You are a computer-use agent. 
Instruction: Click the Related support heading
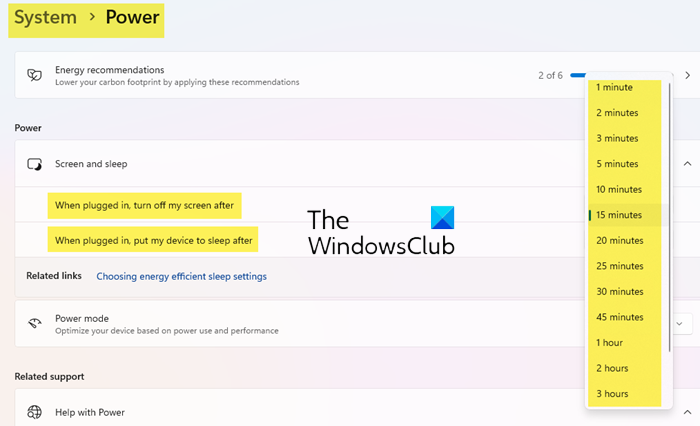(49, 376)
